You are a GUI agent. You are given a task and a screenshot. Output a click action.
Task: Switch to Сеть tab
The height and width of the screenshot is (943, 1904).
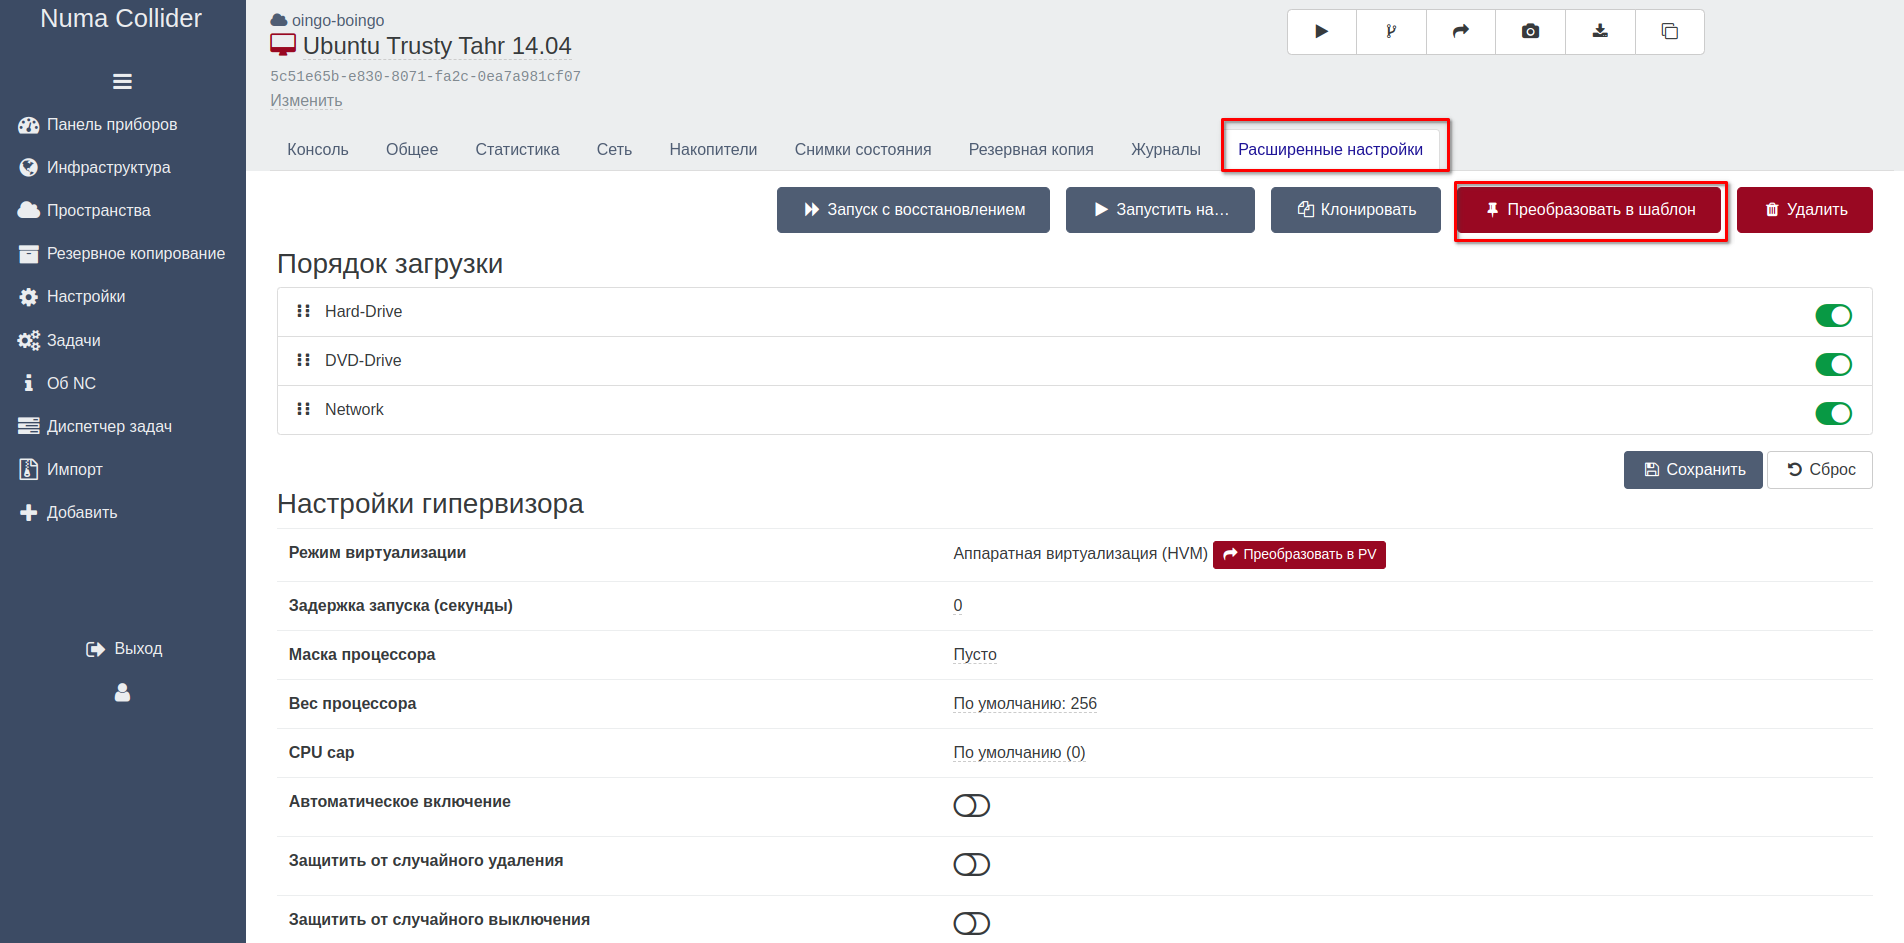click(x=614, y=150)
